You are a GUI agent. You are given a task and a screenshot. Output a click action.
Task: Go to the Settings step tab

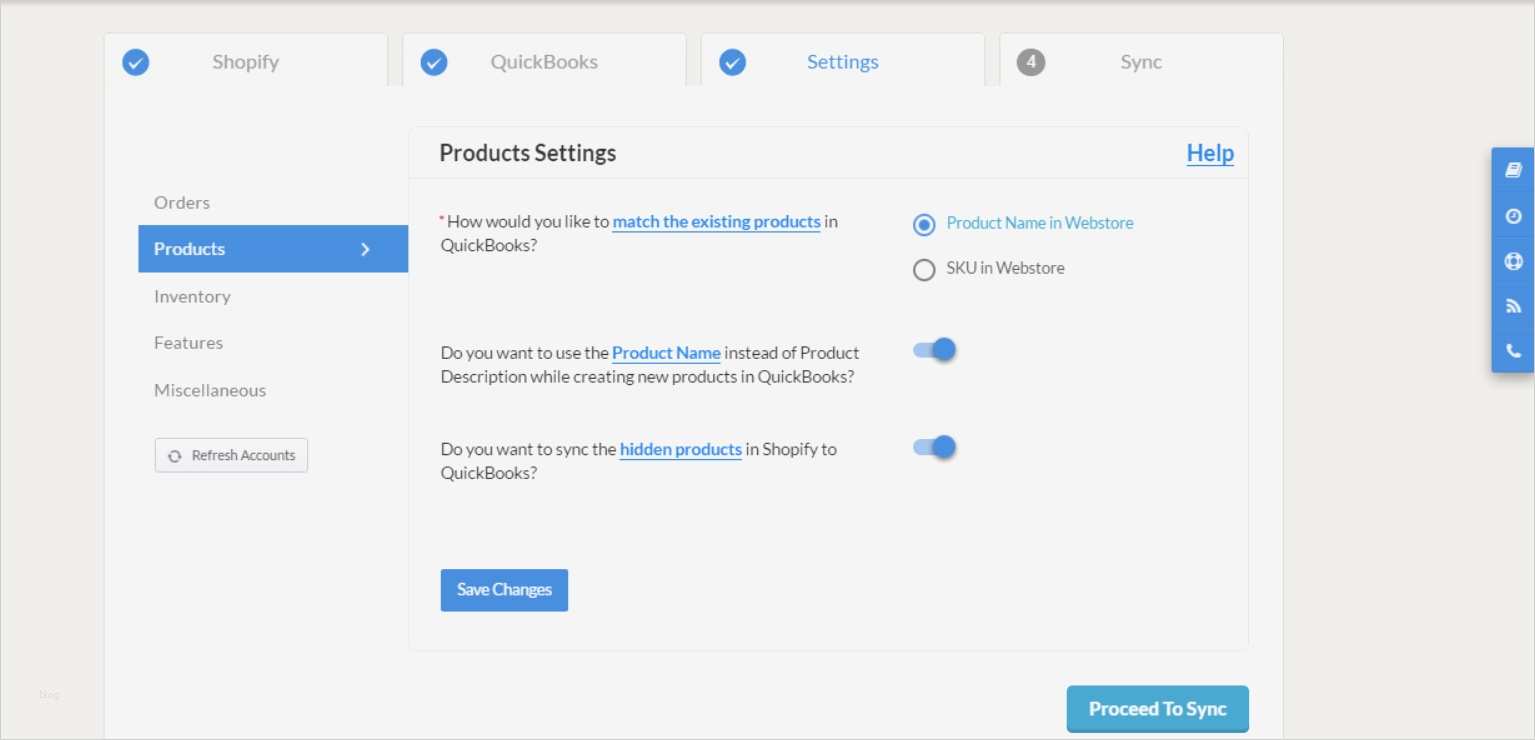pyautogui.click(x=842, y=62)
